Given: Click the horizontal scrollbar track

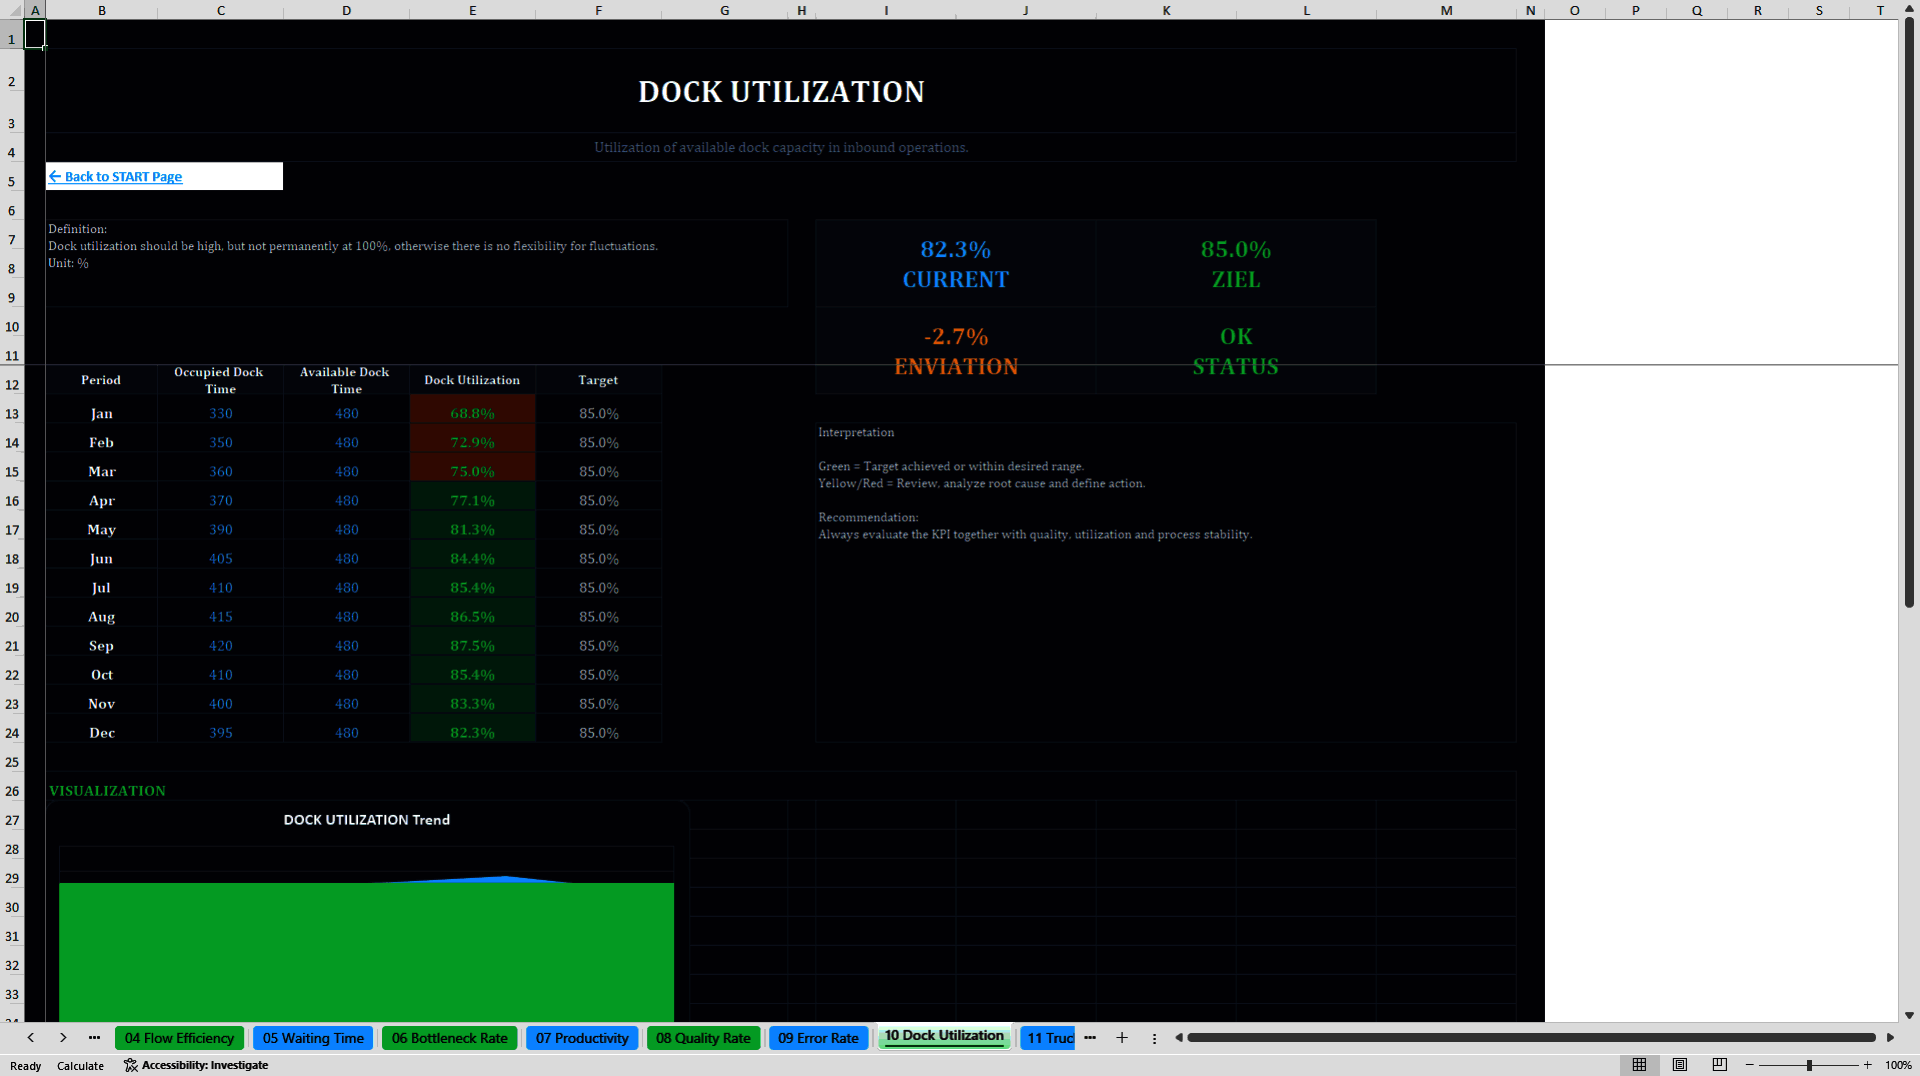Looking at the screenshot, I should 1530,1038.
